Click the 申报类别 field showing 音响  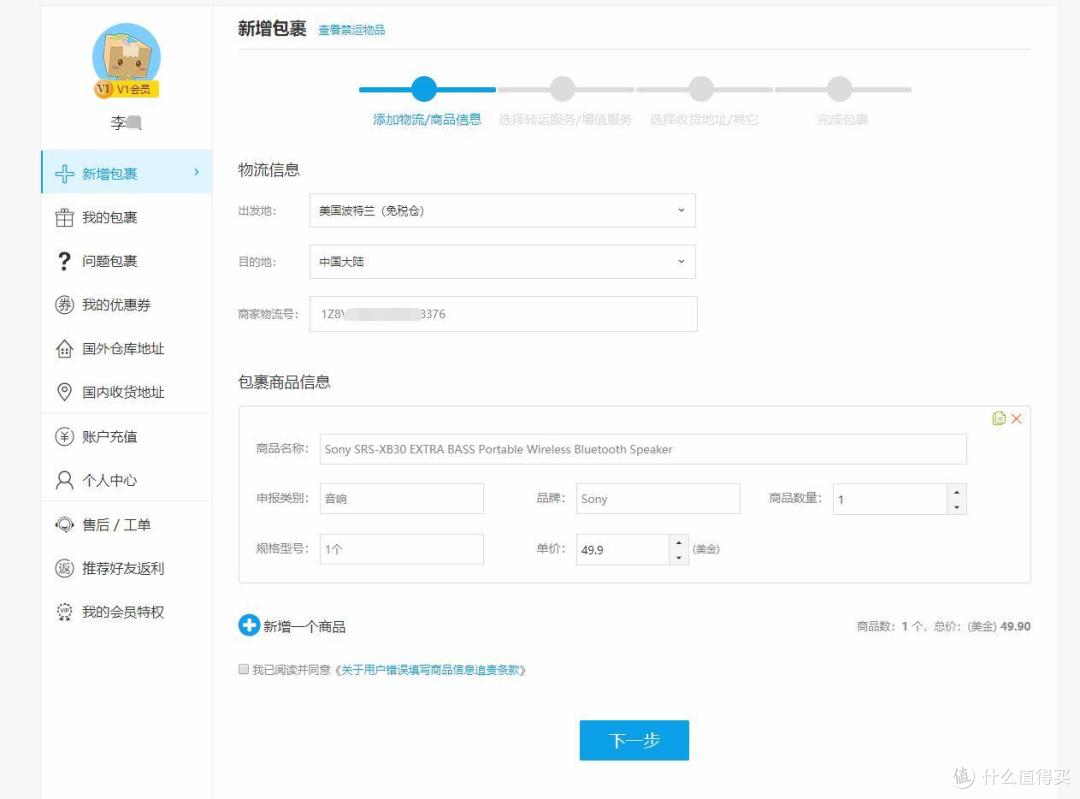(402, 499)
